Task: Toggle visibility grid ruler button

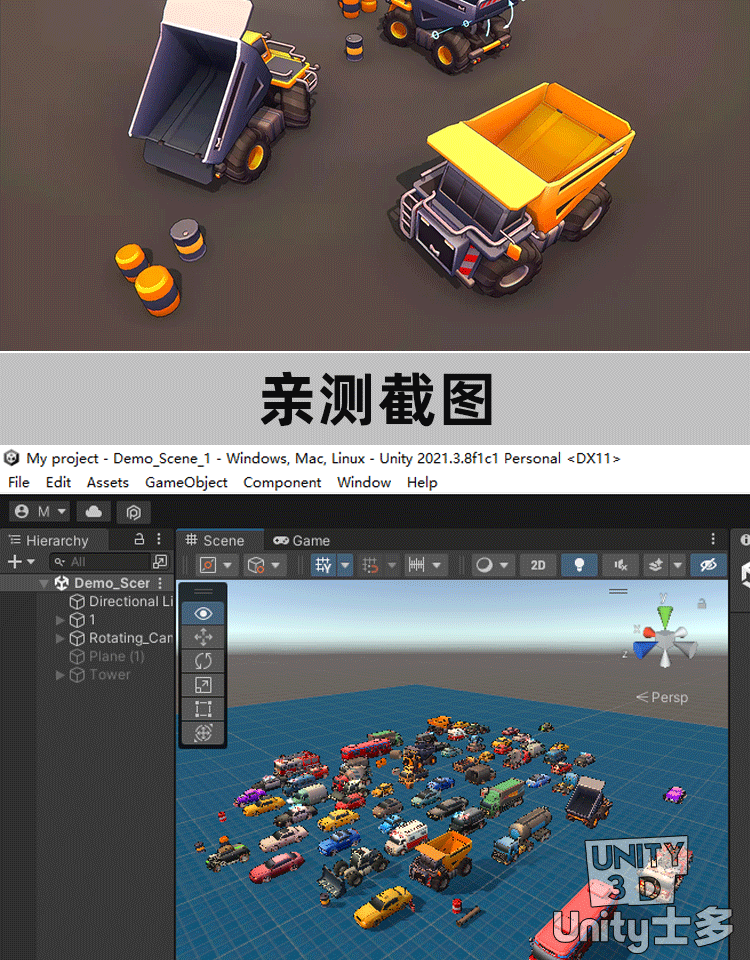Action: click(x=416, y=565)
